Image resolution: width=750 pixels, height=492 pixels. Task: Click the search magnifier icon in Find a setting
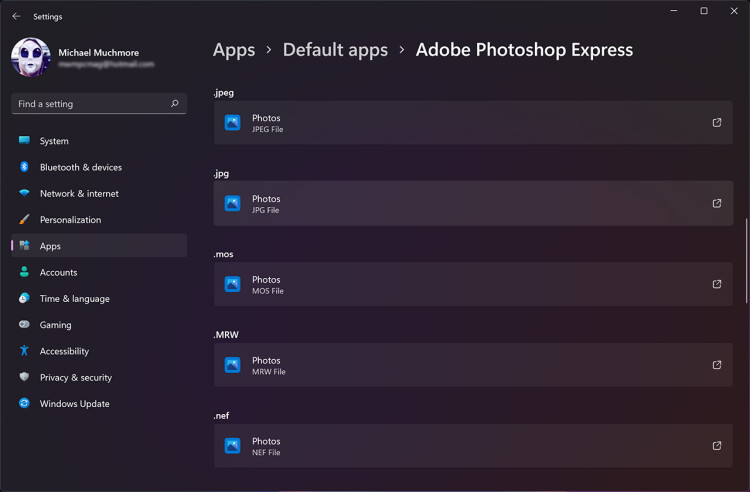(175, 104)
